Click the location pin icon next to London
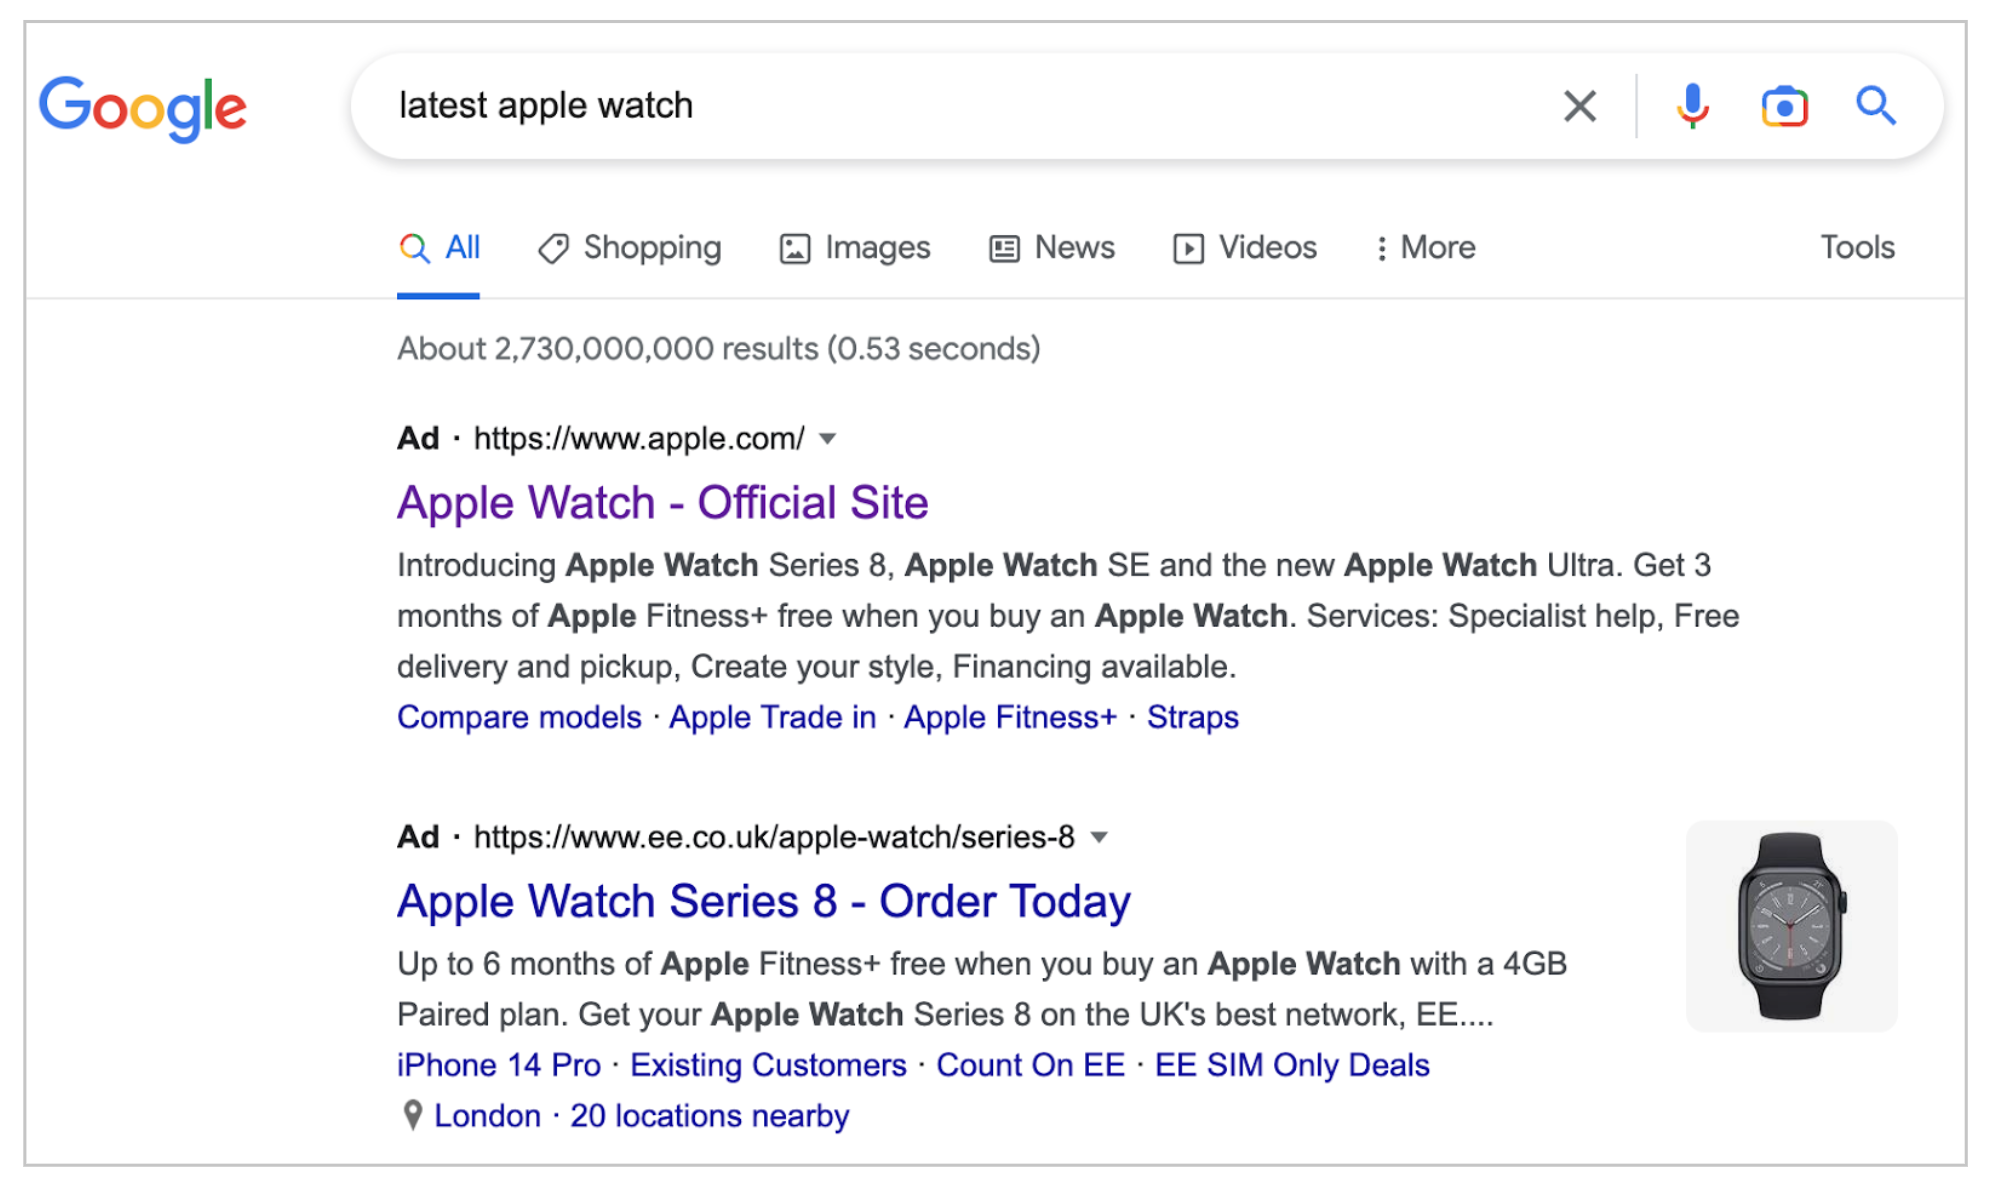The width and height of the screenshot is (1990, 1190). click(412, 1115)
